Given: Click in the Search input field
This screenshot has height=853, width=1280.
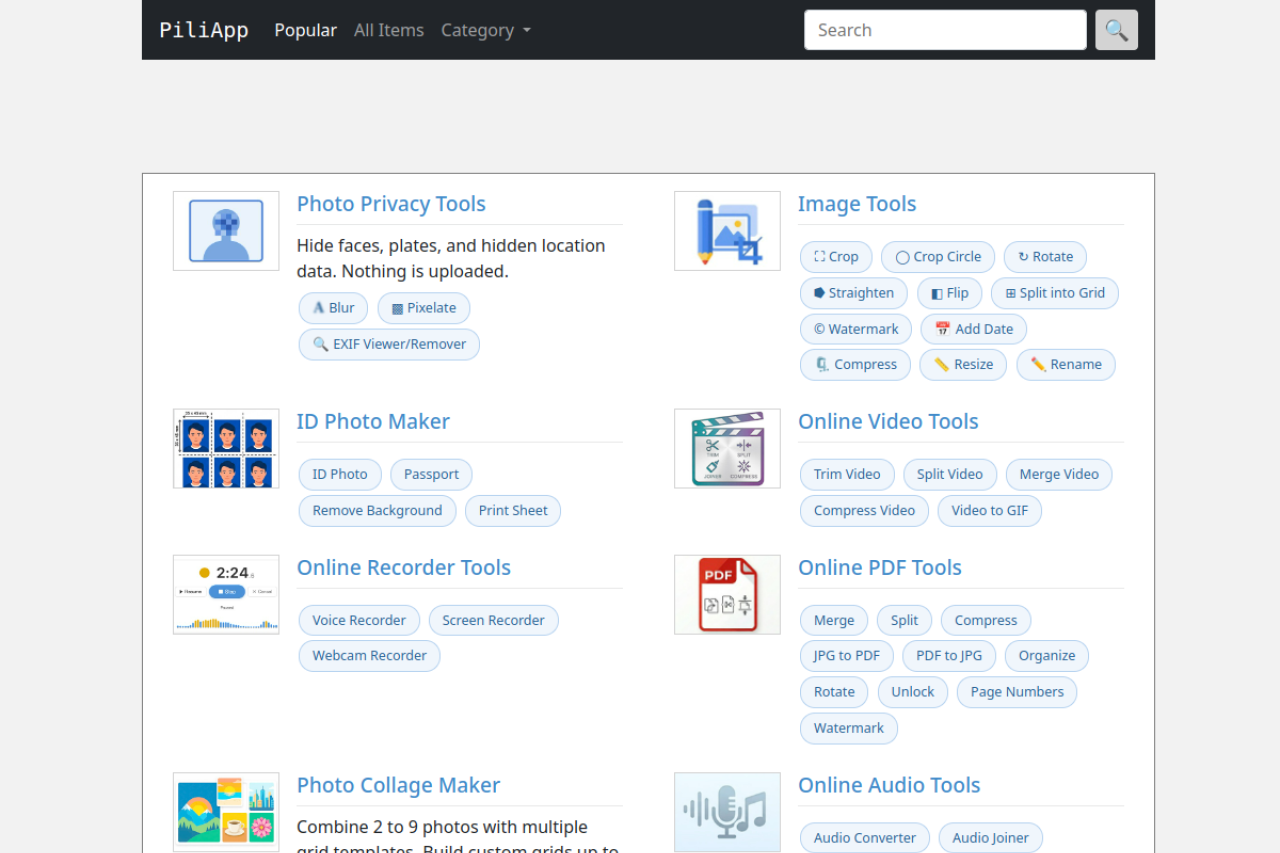Looking at the screenshot, I should pyautogui.click(x=945, y=30).
